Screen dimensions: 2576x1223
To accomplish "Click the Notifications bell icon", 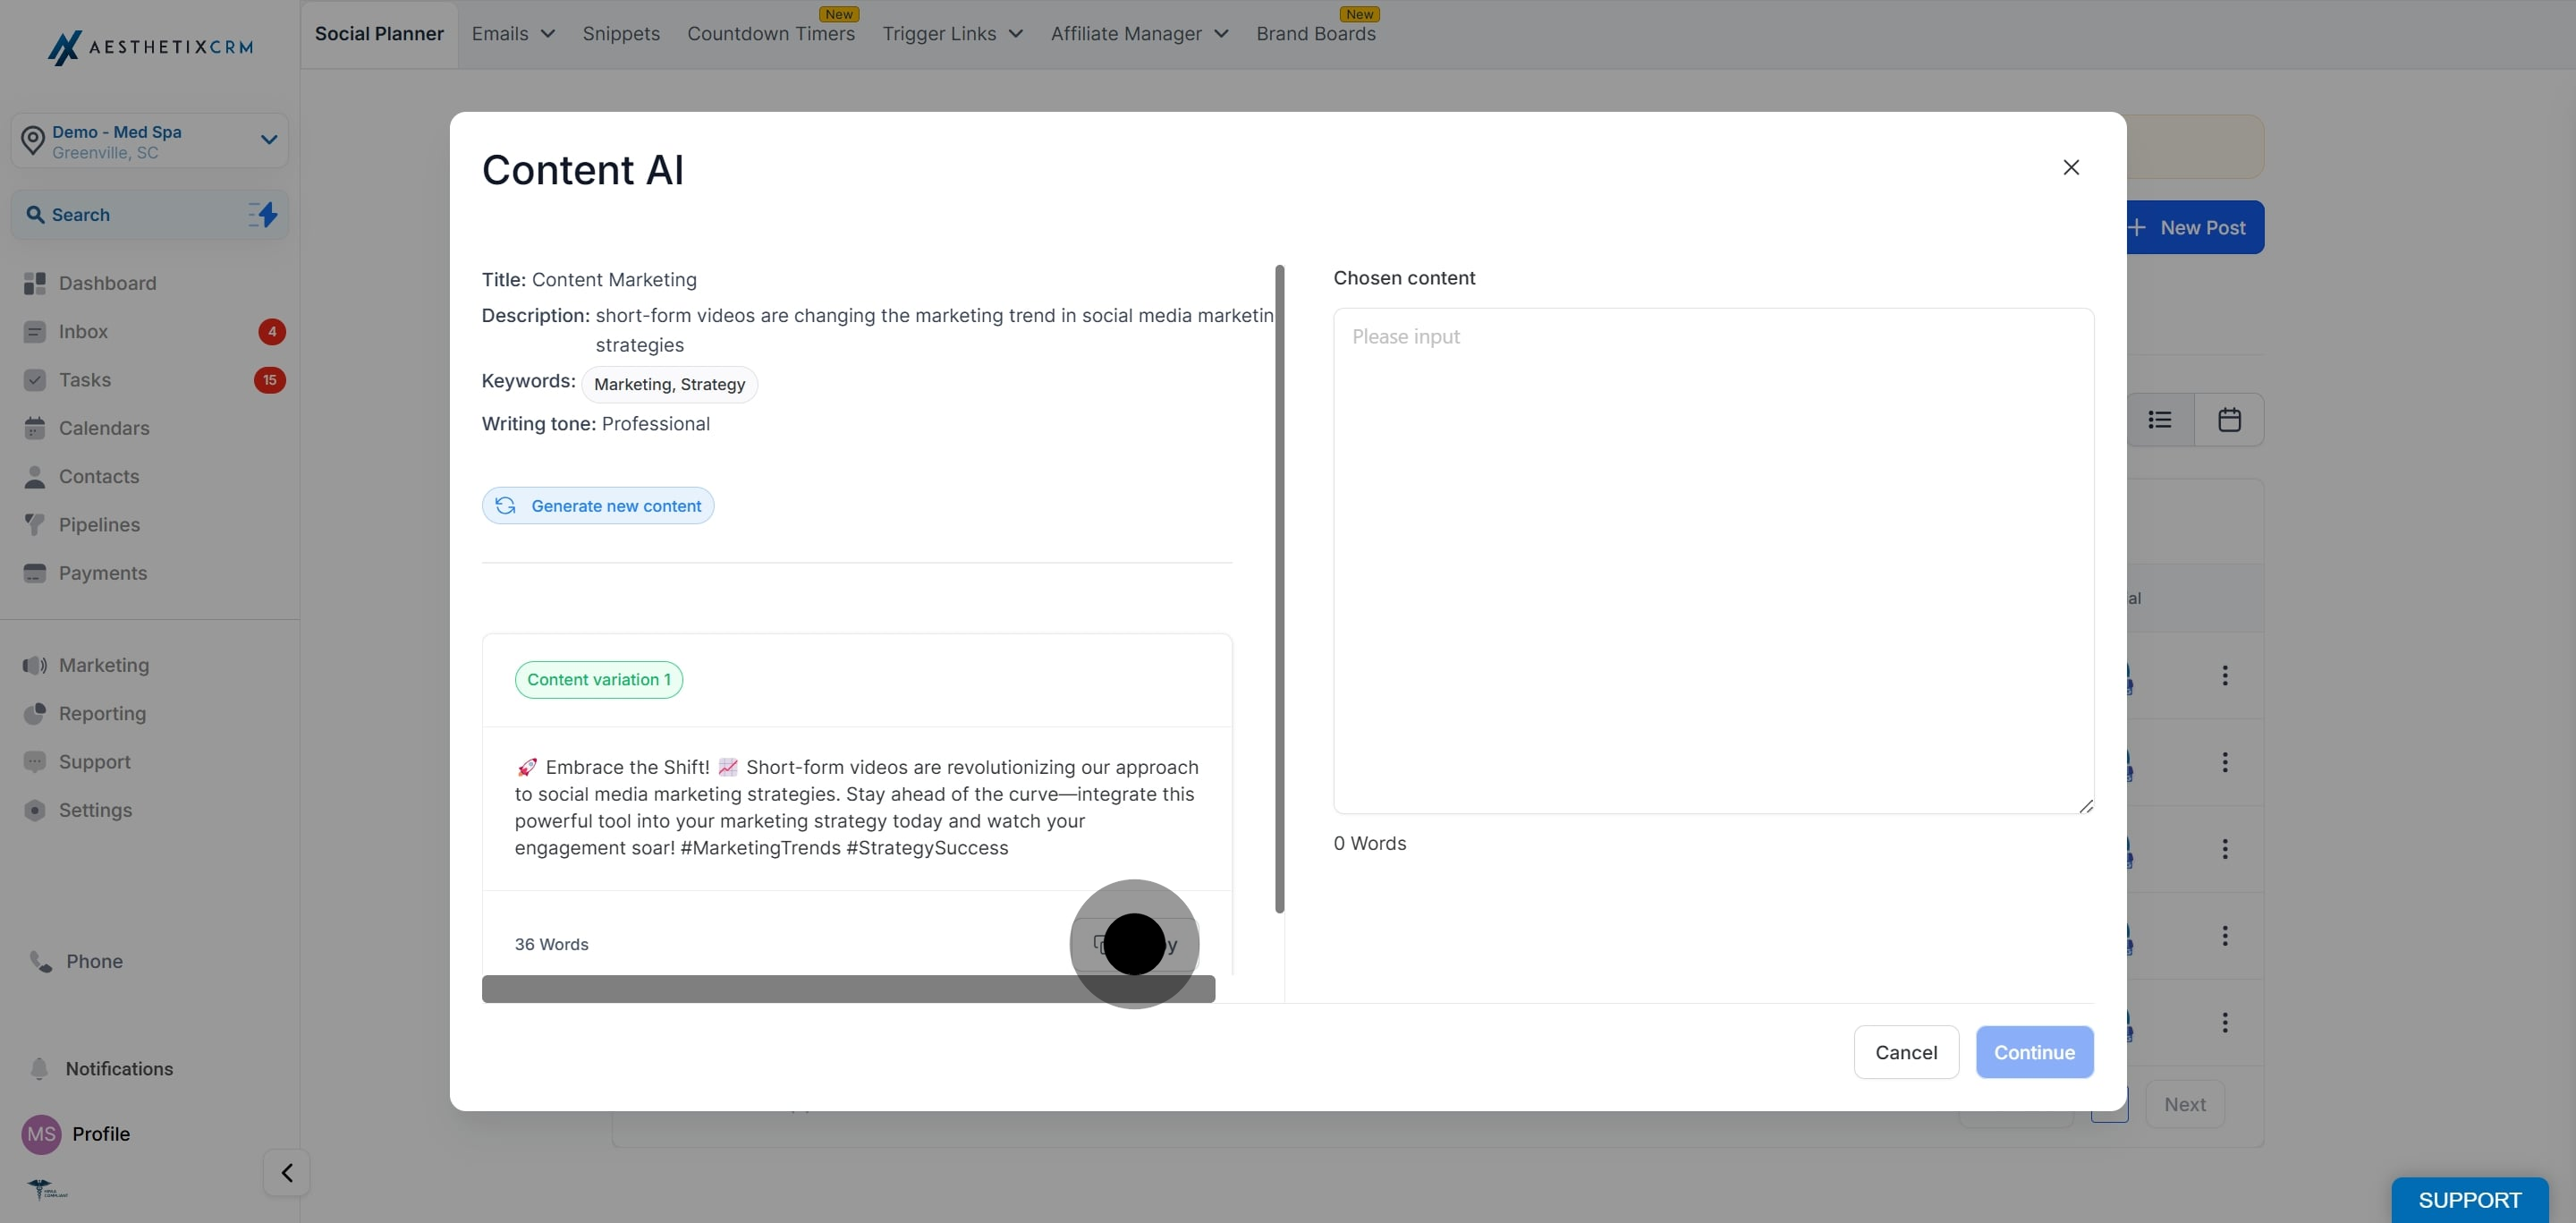I will (x=39, y=1069).
